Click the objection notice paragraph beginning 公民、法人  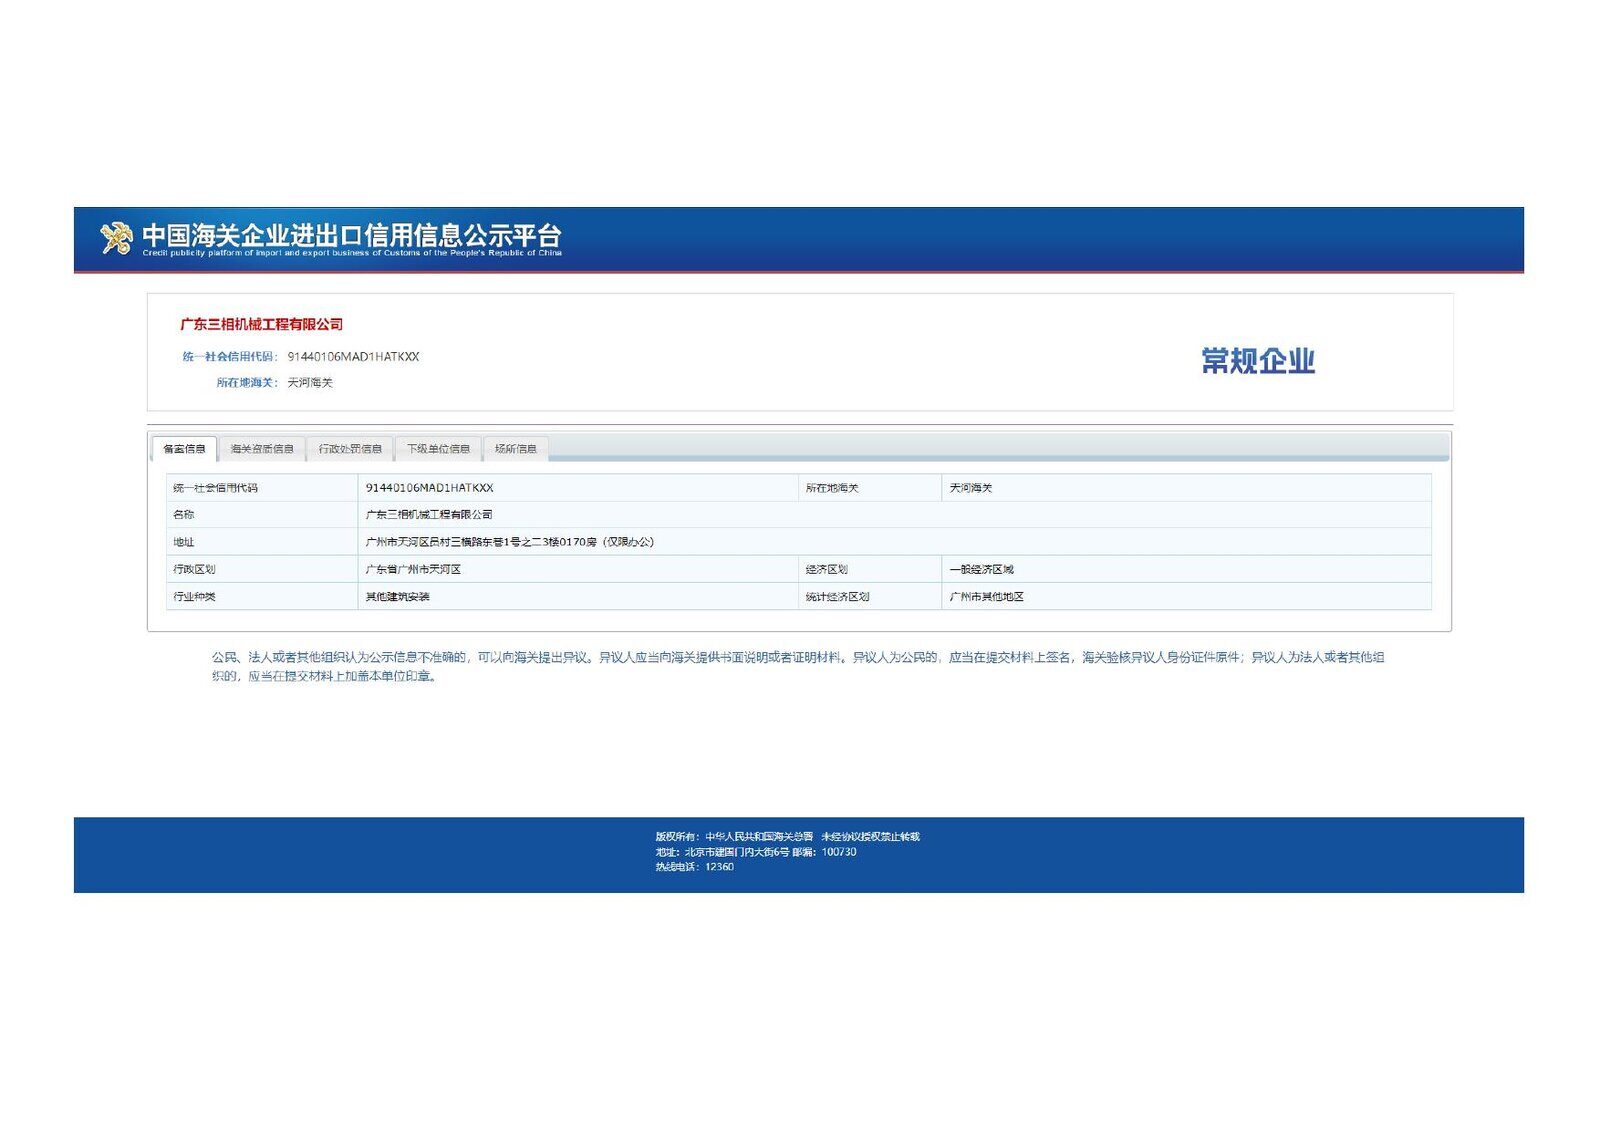click(x=798, y=666)
